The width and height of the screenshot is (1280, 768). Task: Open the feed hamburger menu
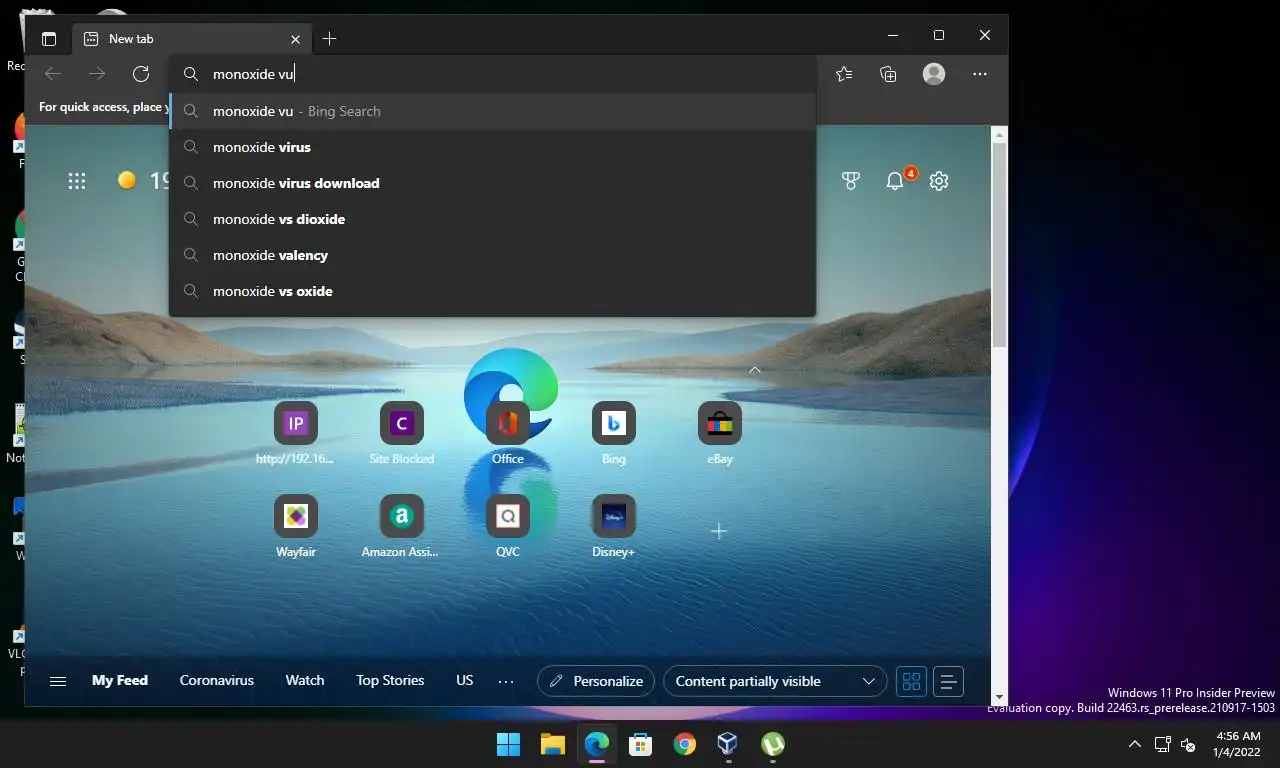pyautogui.click(x=58, y=681)
